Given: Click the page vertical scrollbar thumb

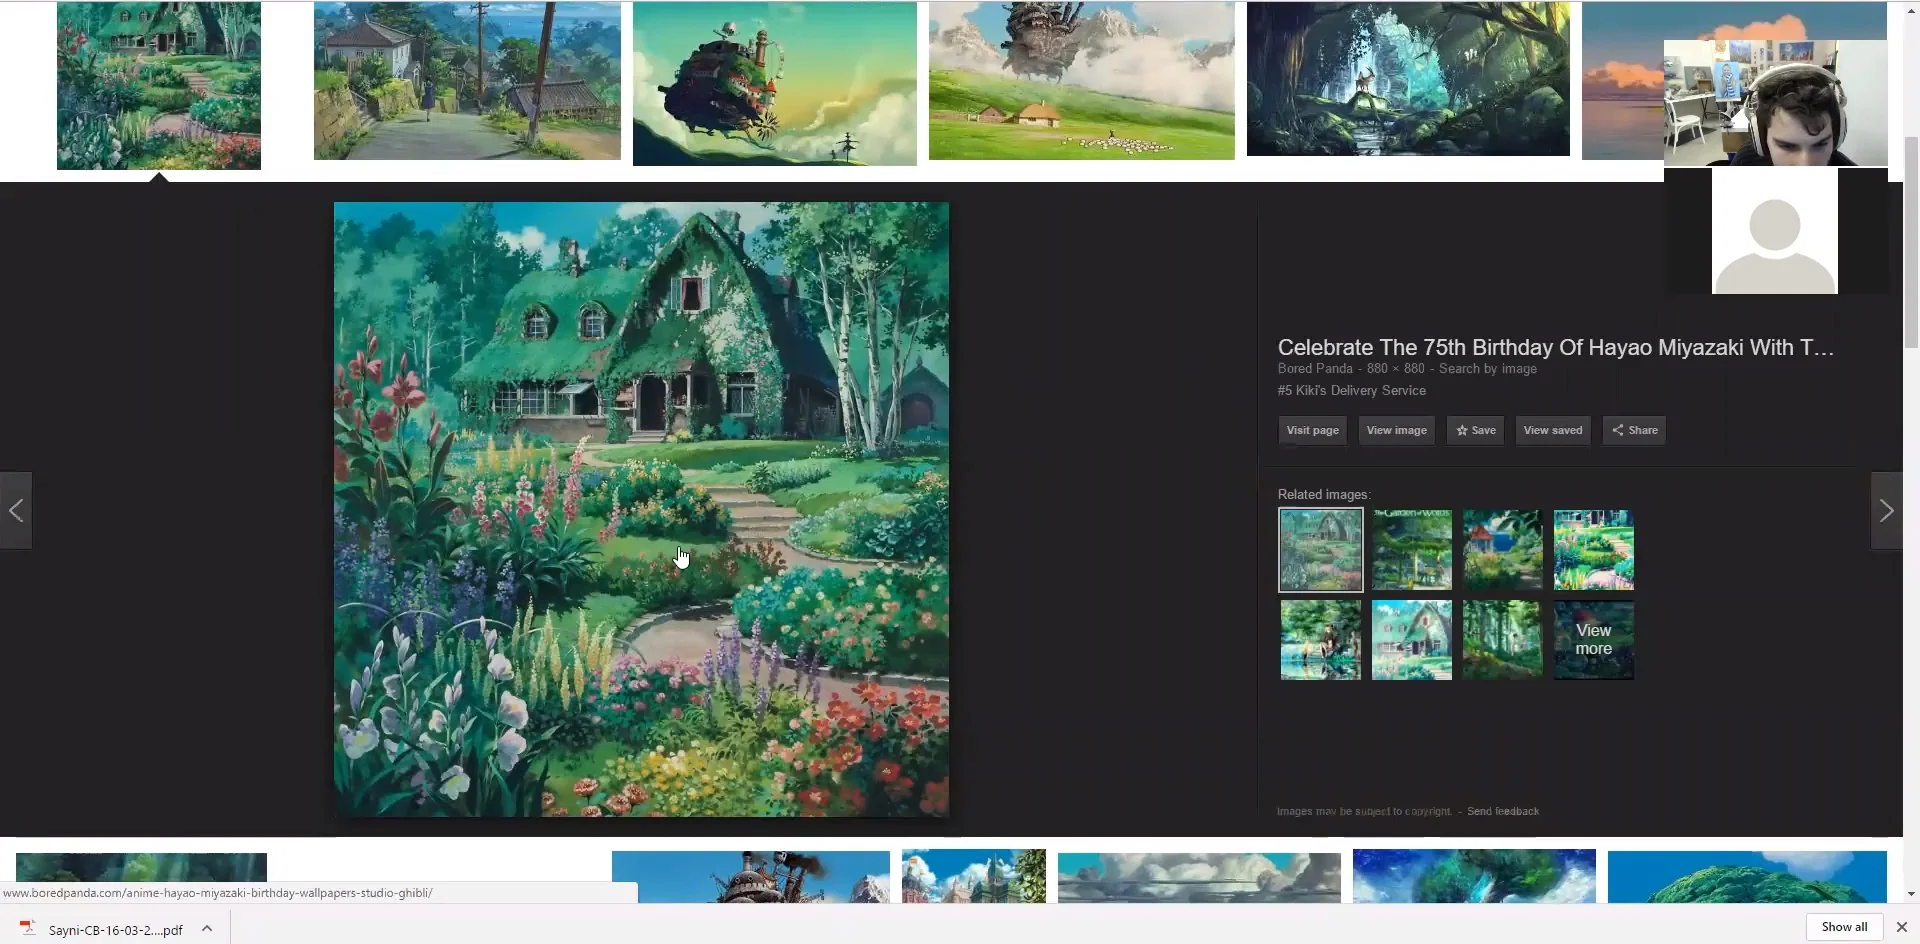Looking at the screenshot, I should point(1911,242).
